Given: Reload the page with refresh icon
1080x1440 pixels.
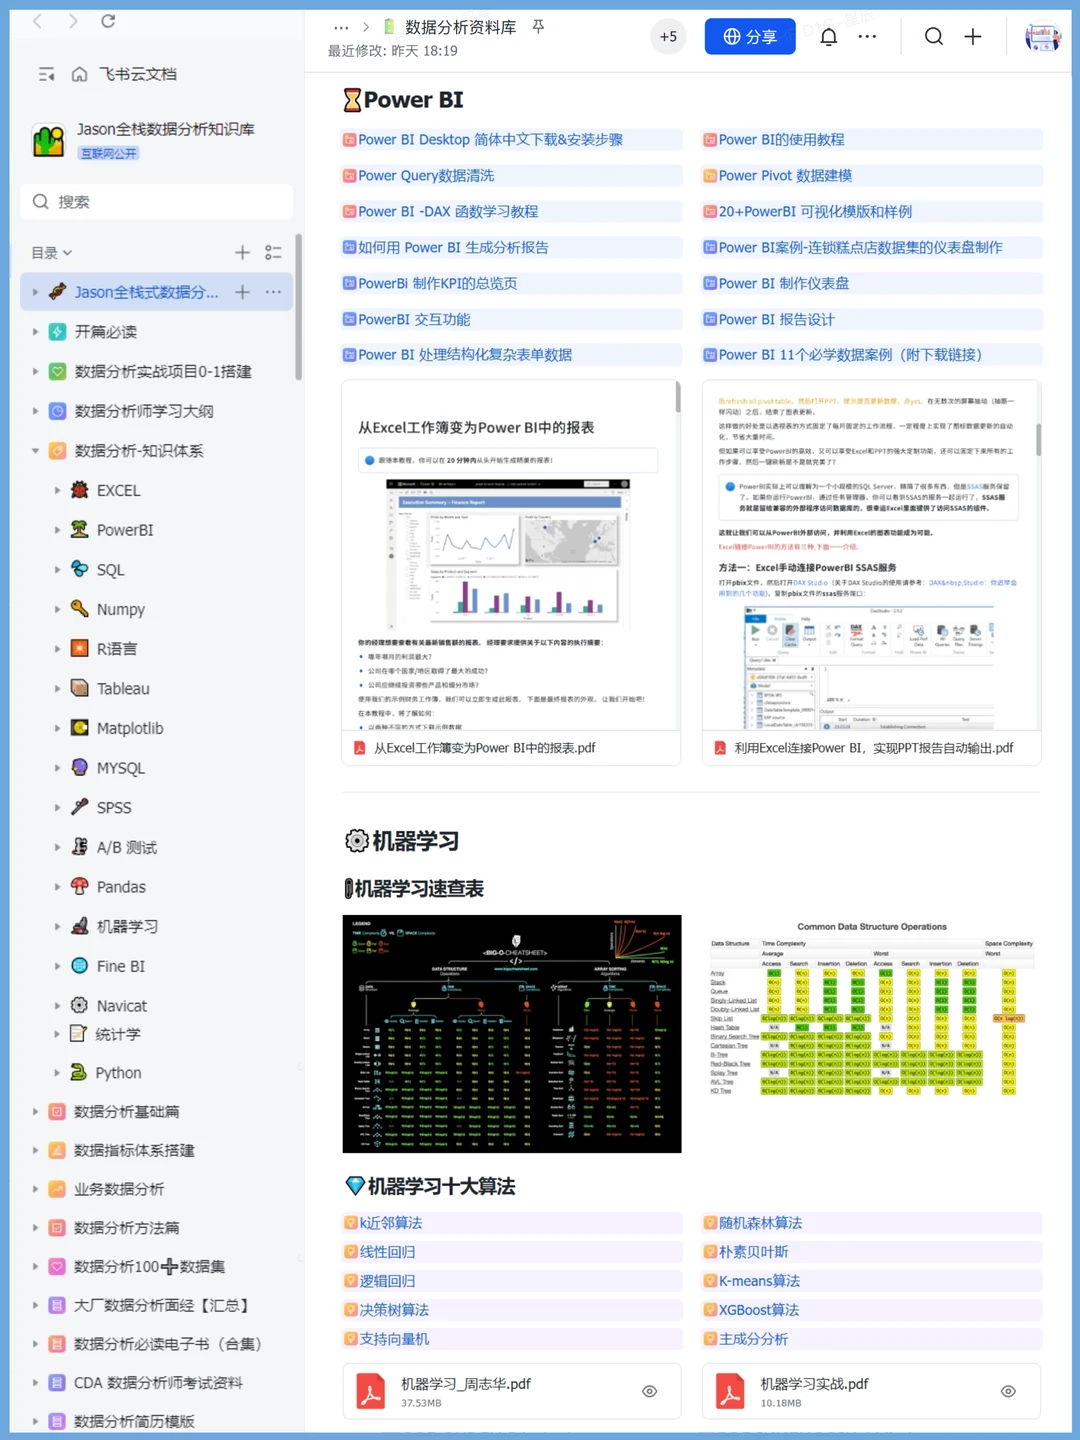Looking at the screenshot, I should [108, 21].
